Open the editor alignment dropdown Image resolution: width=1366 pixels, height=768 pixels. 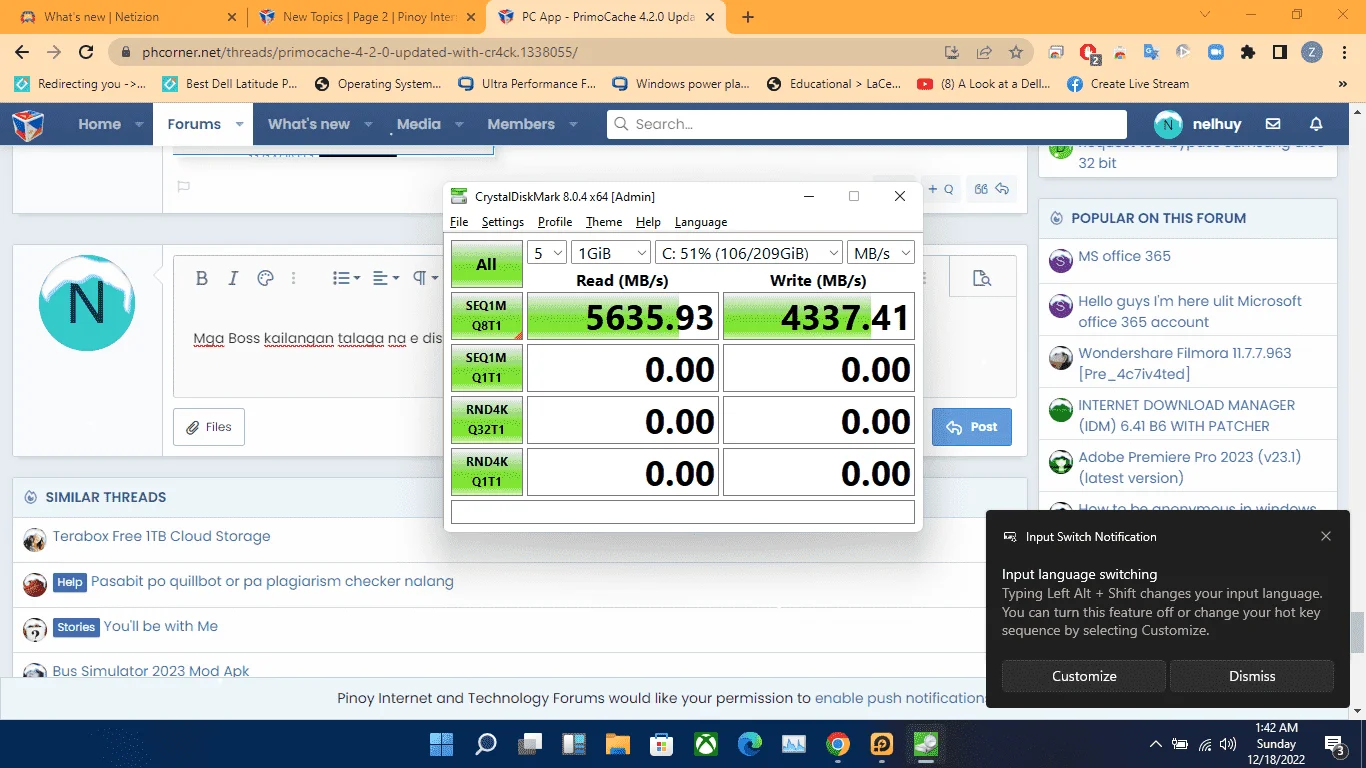pyautogui.click(x=386, y=278)
